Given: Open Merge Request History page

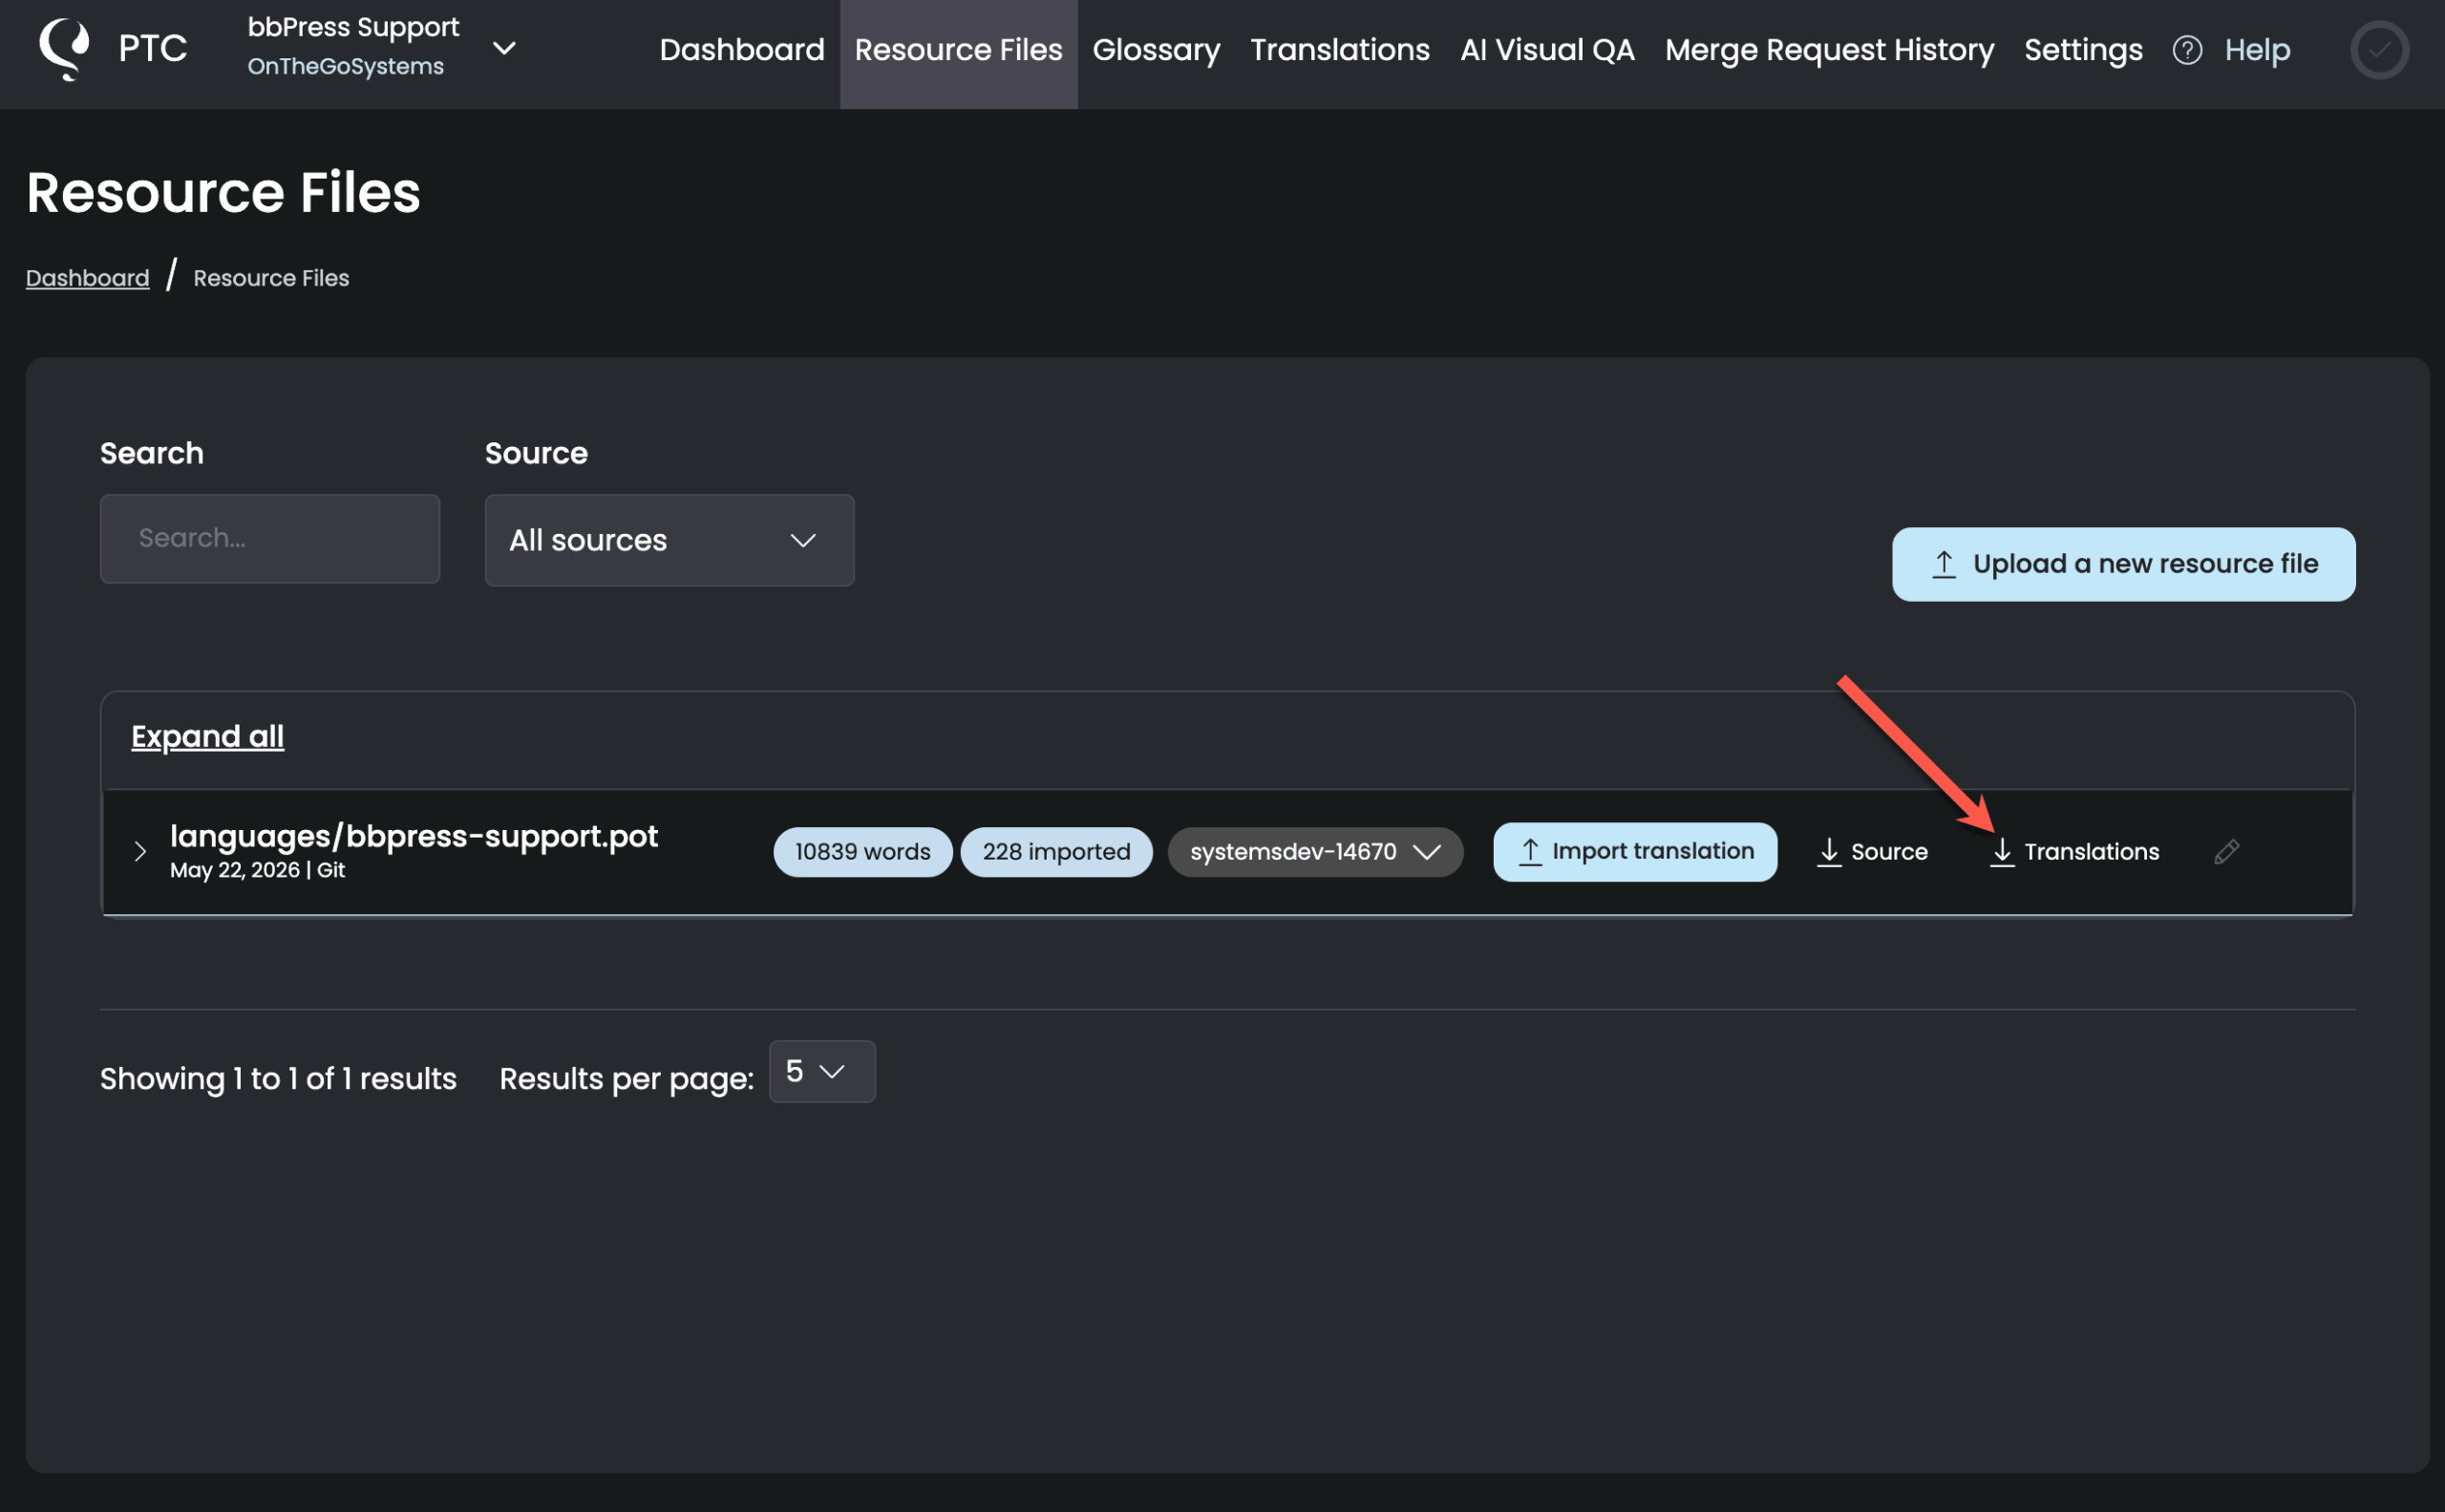Looking at the screenshot, I should click(1829, 50).
